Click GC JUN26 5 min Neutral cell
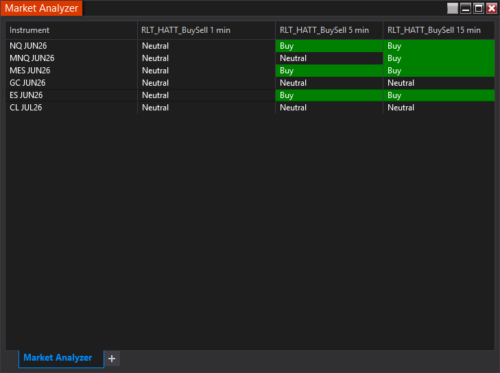Viewport: 500px width, 373px height. [x=329, y=83]
